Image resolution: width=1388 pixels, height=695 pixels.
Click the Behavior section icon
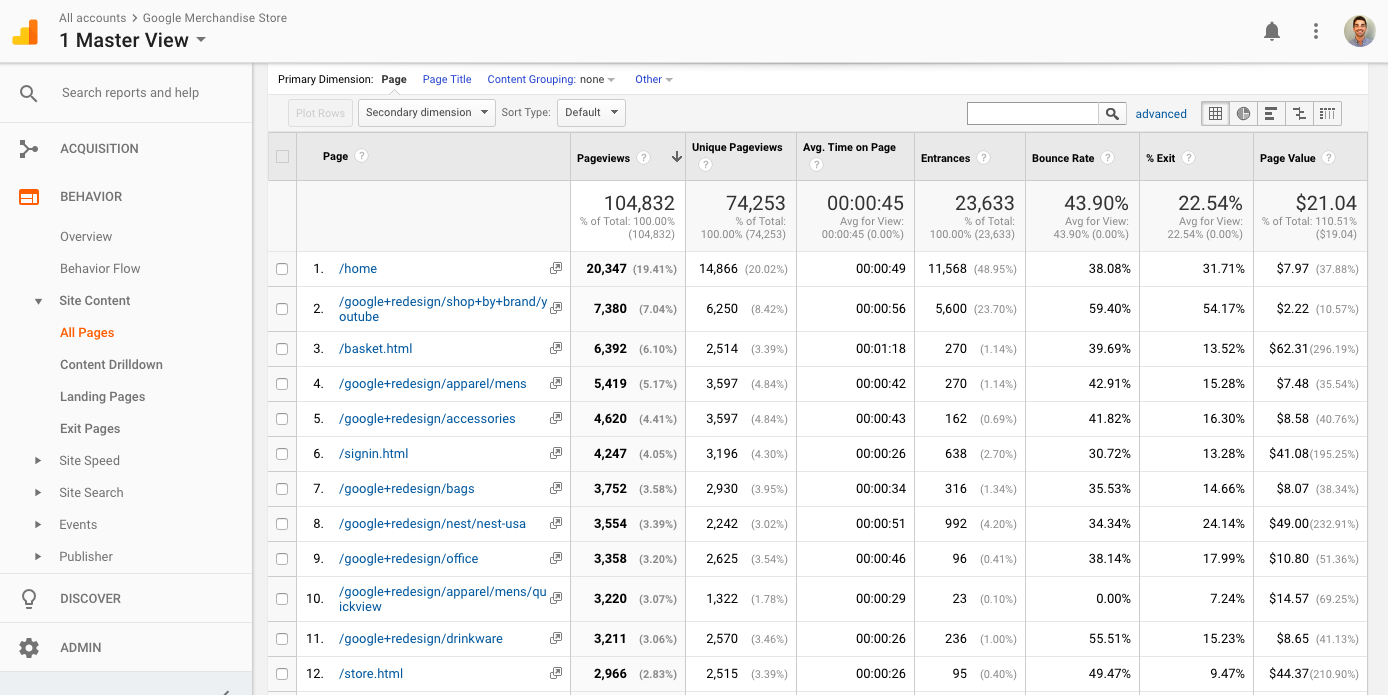click(29, 197)
